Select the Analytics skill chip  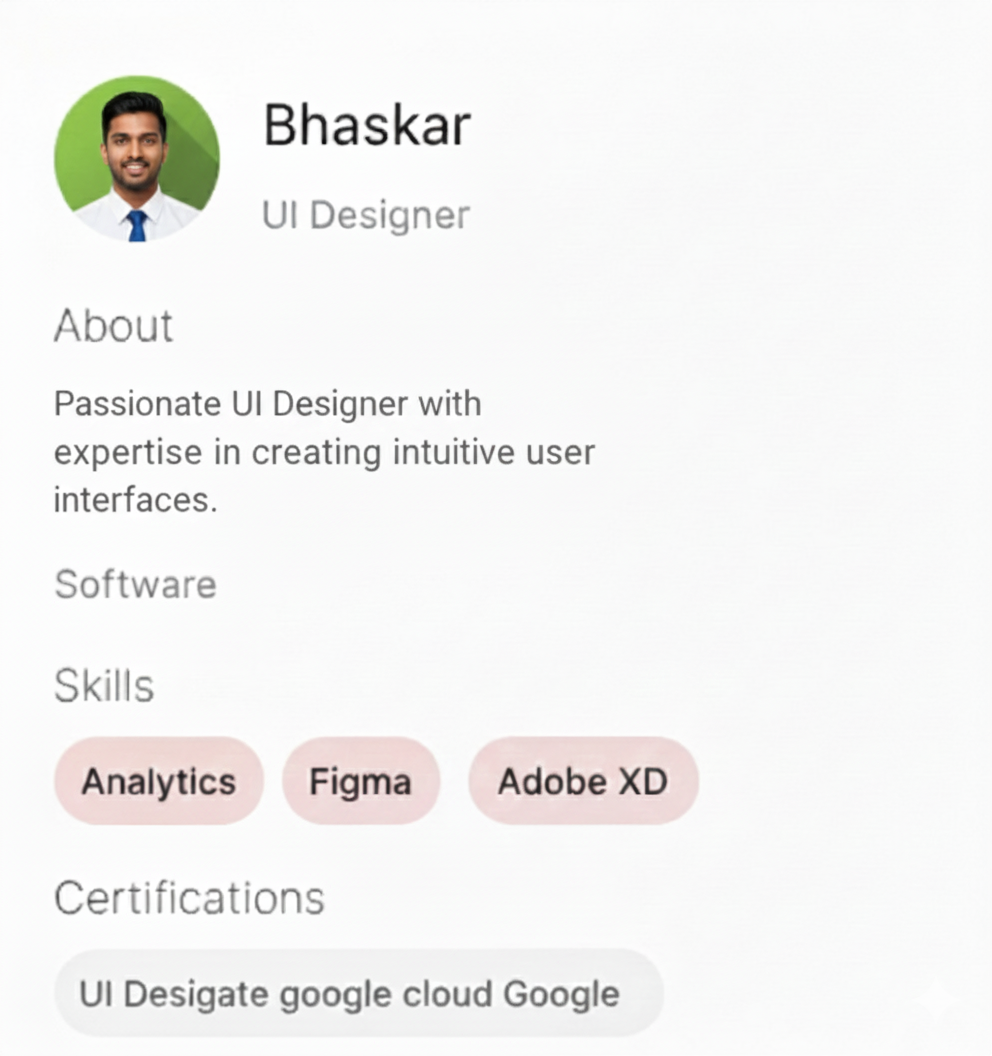tap(158, 781)
